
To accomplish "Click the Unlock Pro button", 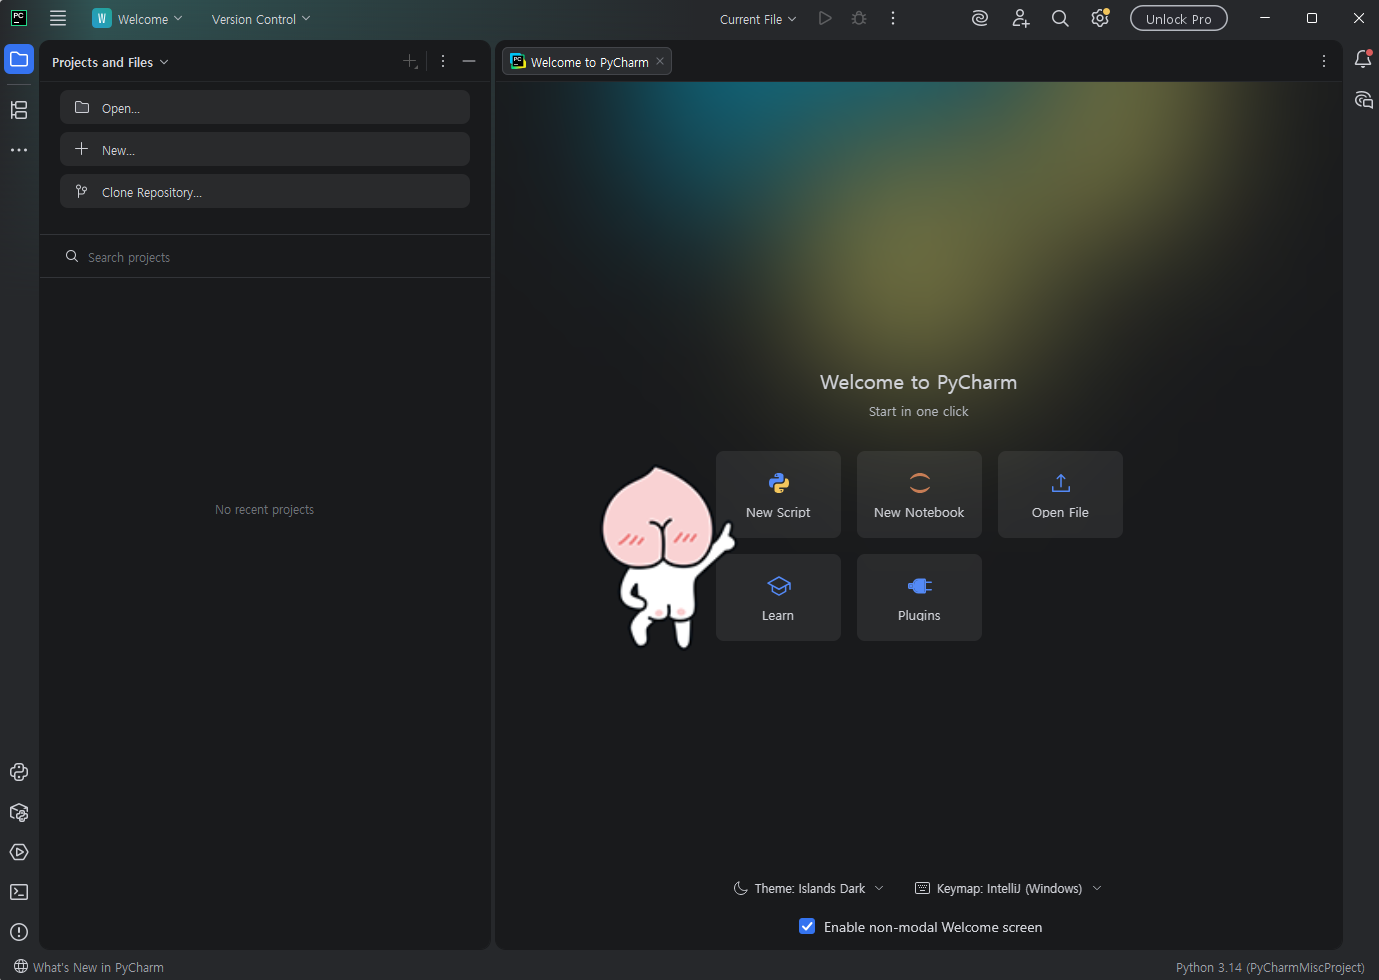I will point(1179,19).
